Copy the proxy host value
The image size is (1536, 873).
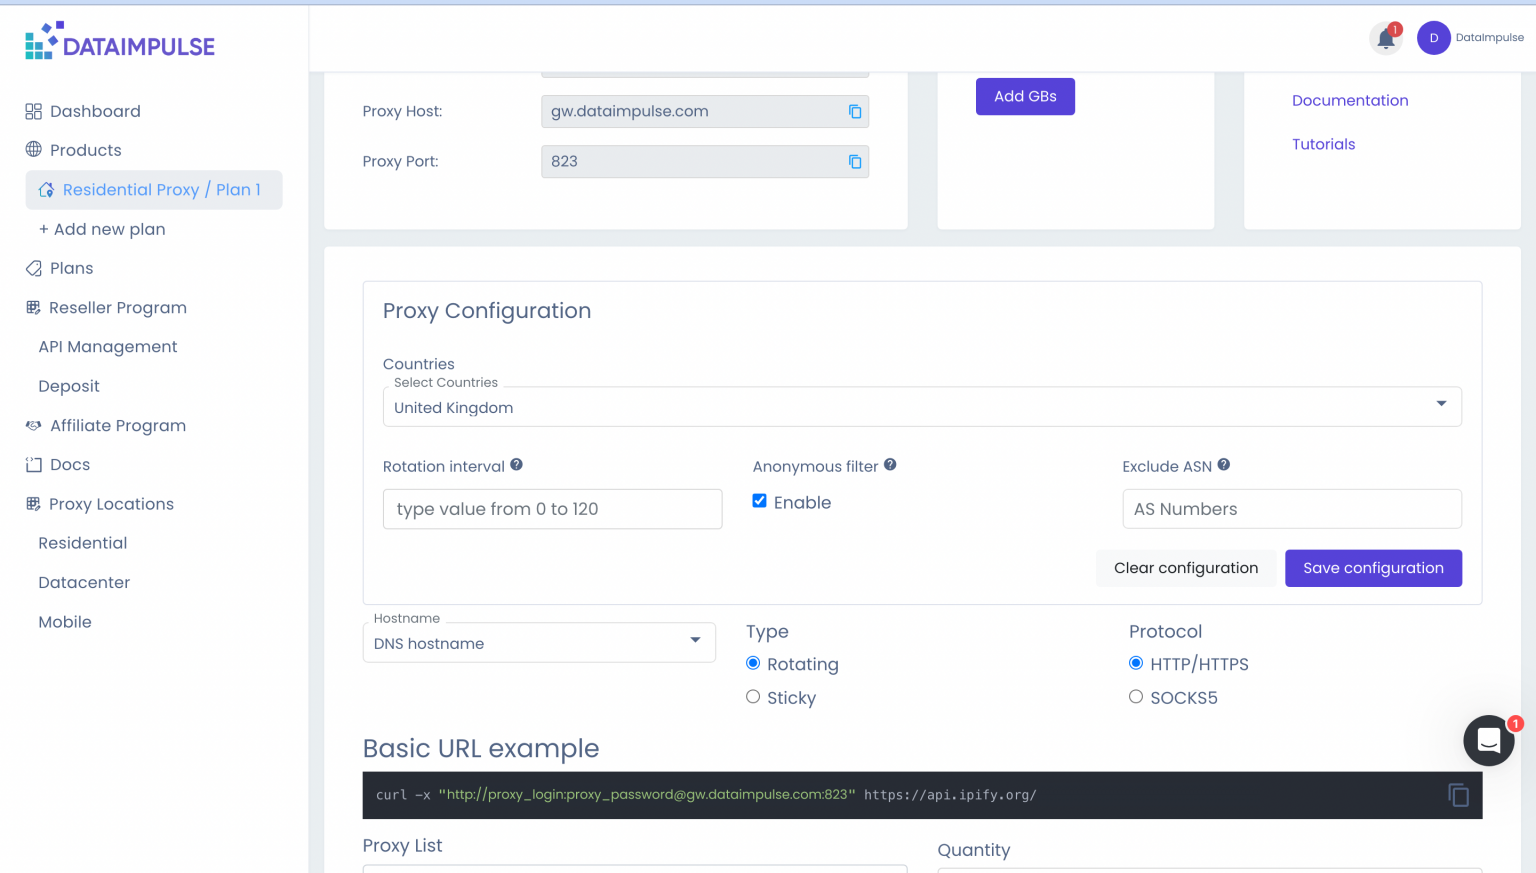tap(855, 112)
